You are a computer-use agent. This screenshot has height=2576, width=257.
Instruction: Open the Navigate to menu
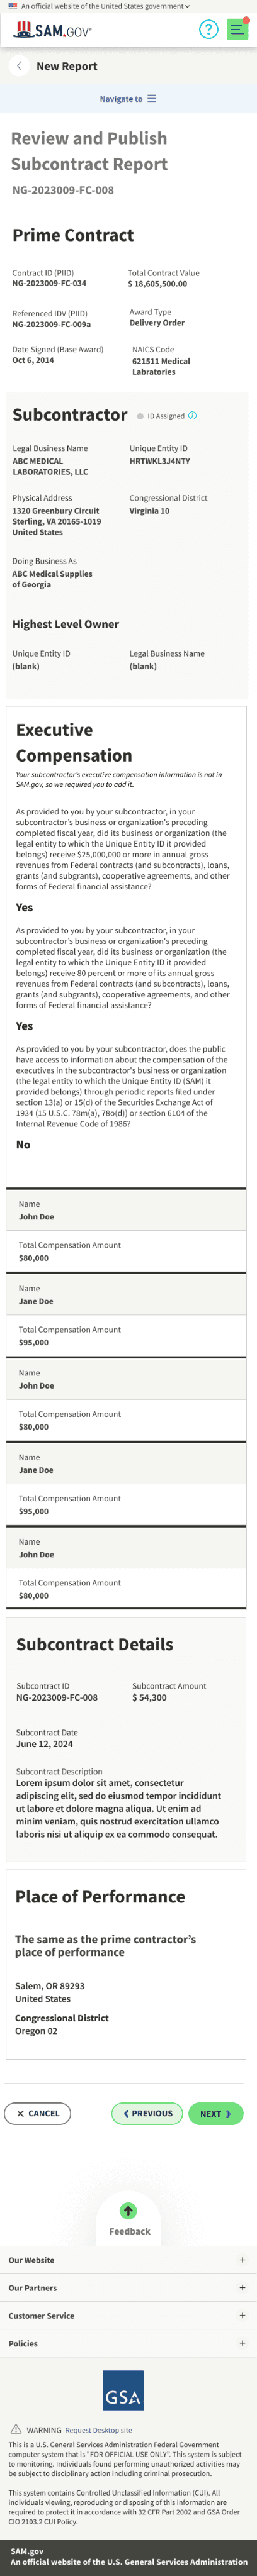pyautogui.click(x=128, y=99)
